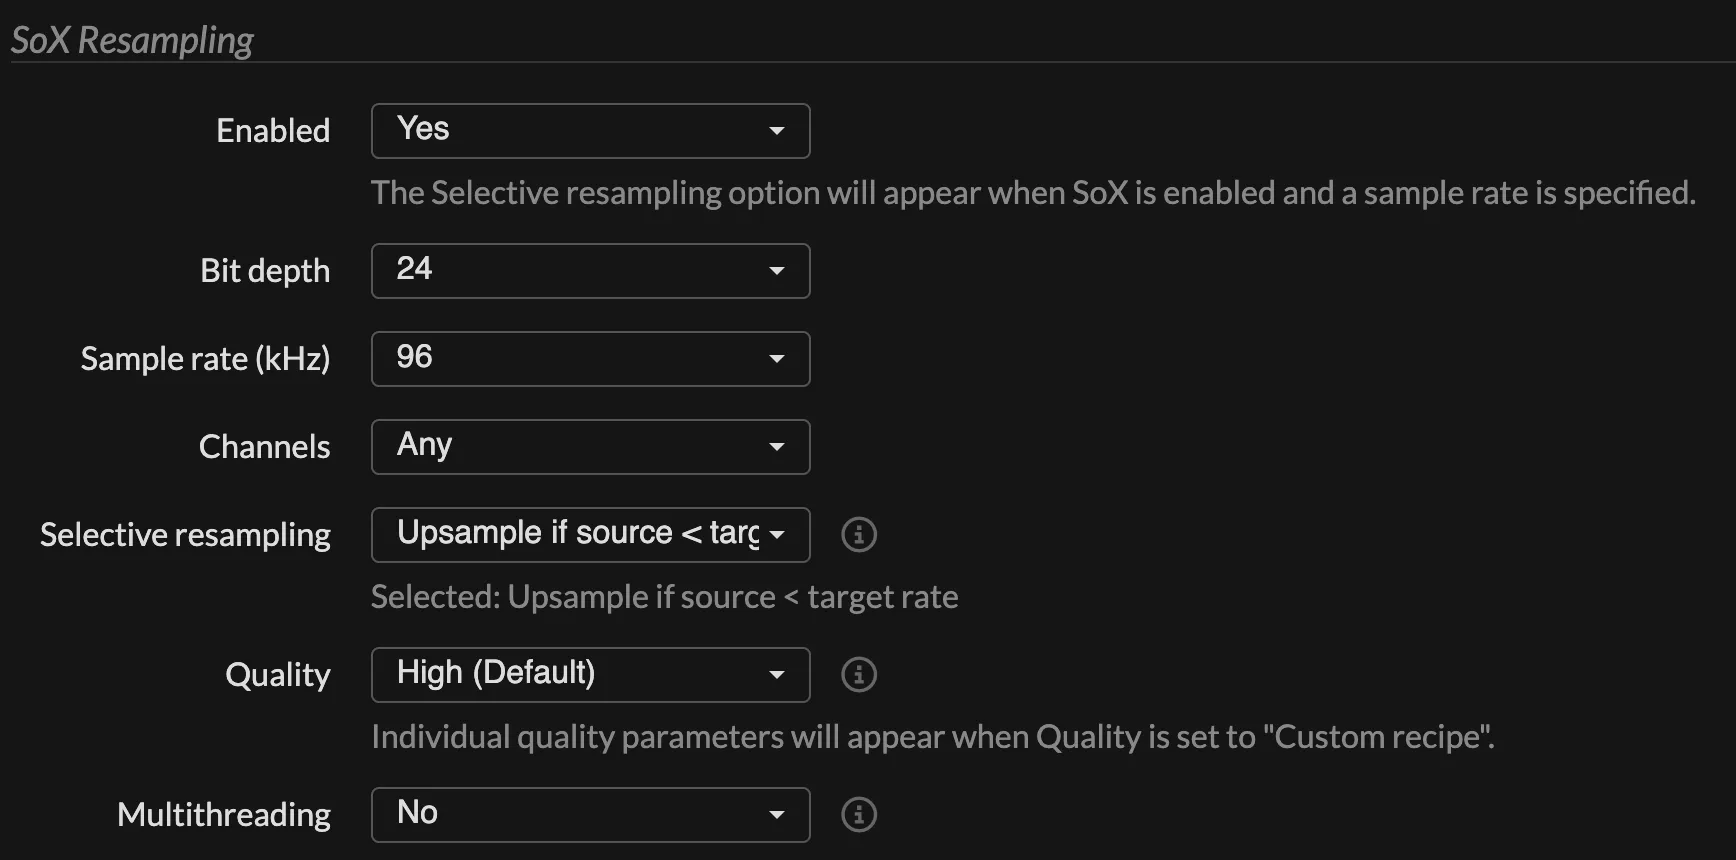Click the SoX Resampling section heading

(x=132, y=40)
